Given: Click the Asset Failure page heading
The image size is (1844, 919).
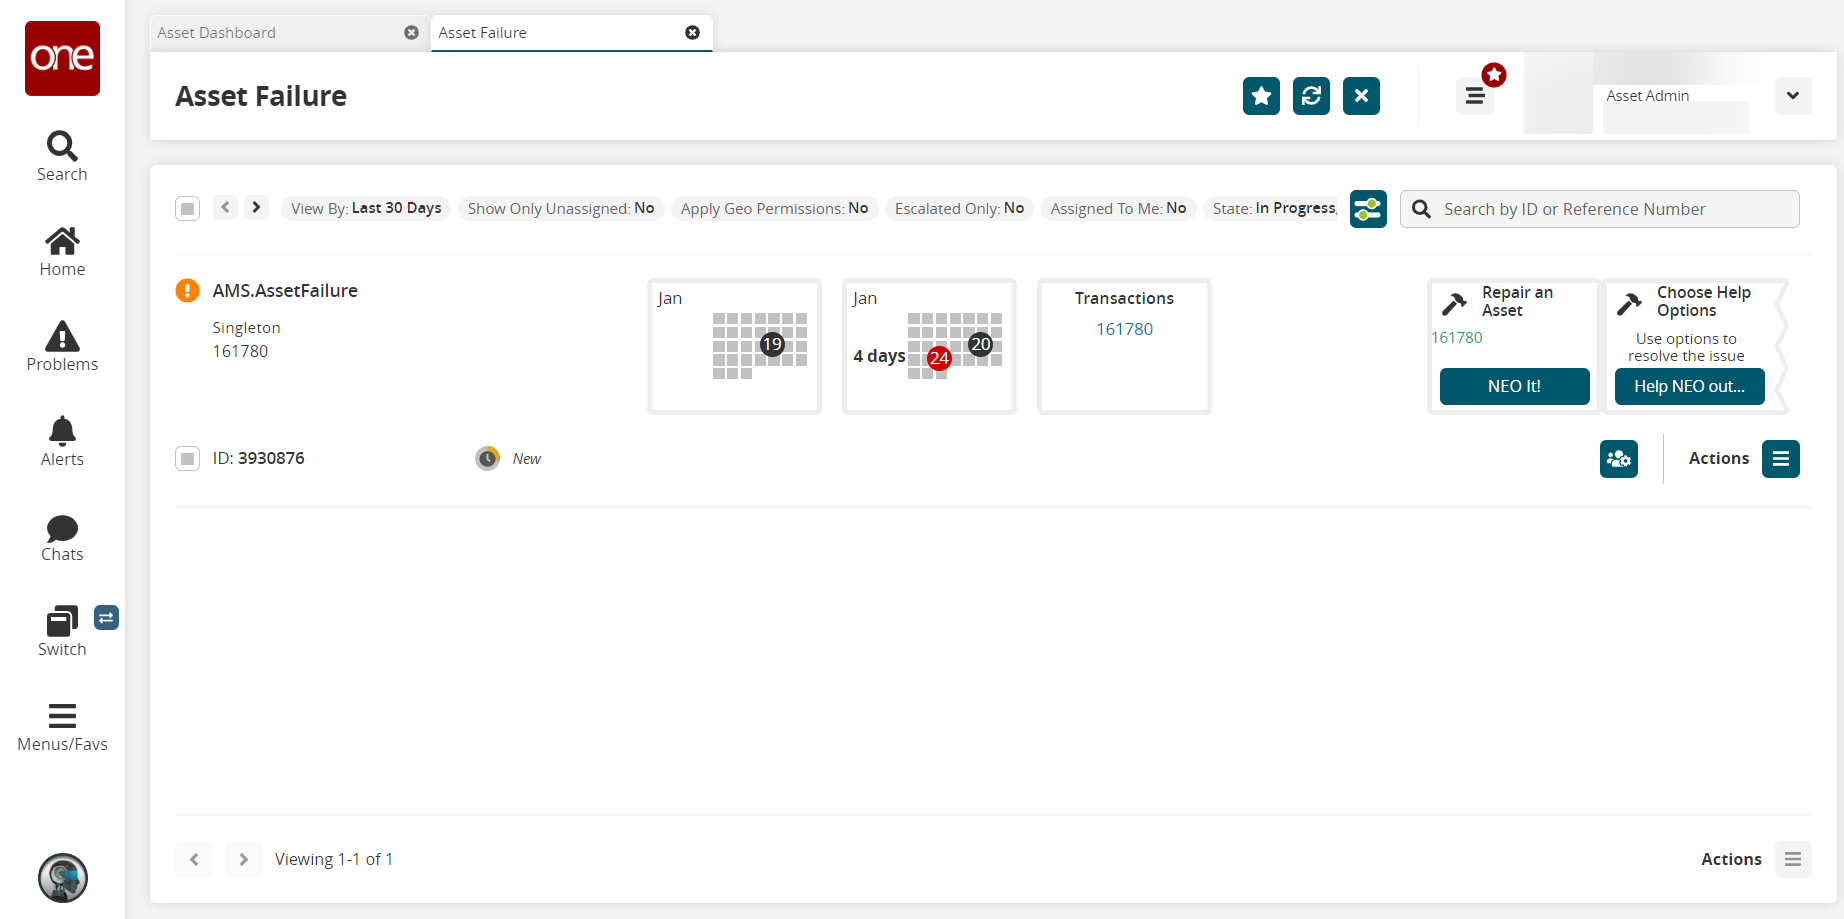Looking at the screenshot, I should [x=261, y=96].
